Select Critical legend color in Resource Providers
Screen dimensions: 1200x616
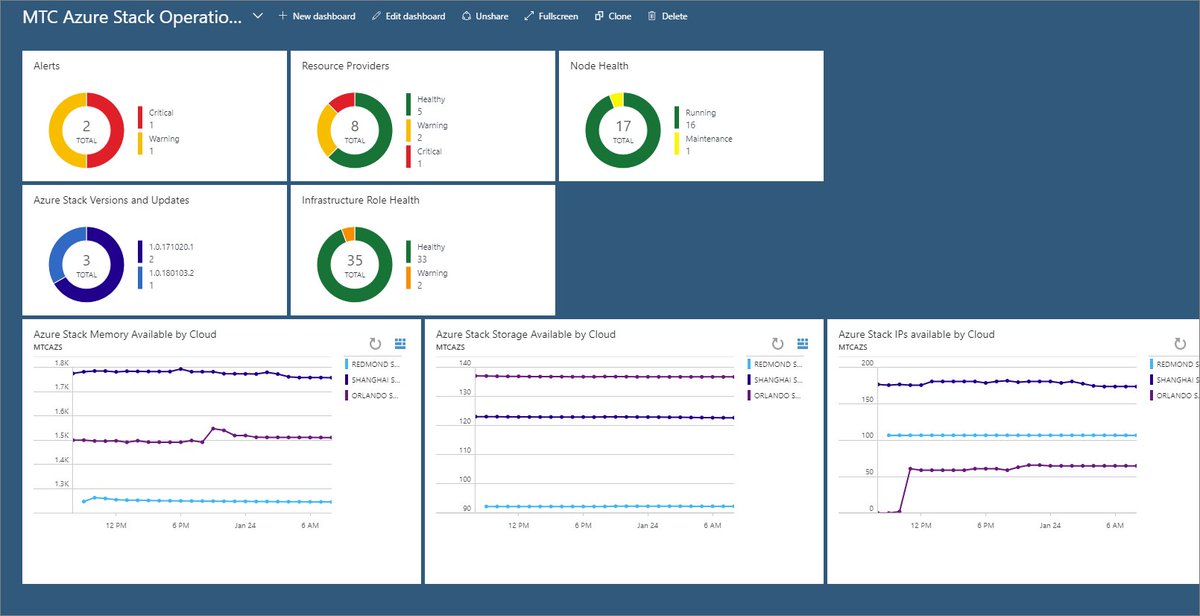pos(408,157)
